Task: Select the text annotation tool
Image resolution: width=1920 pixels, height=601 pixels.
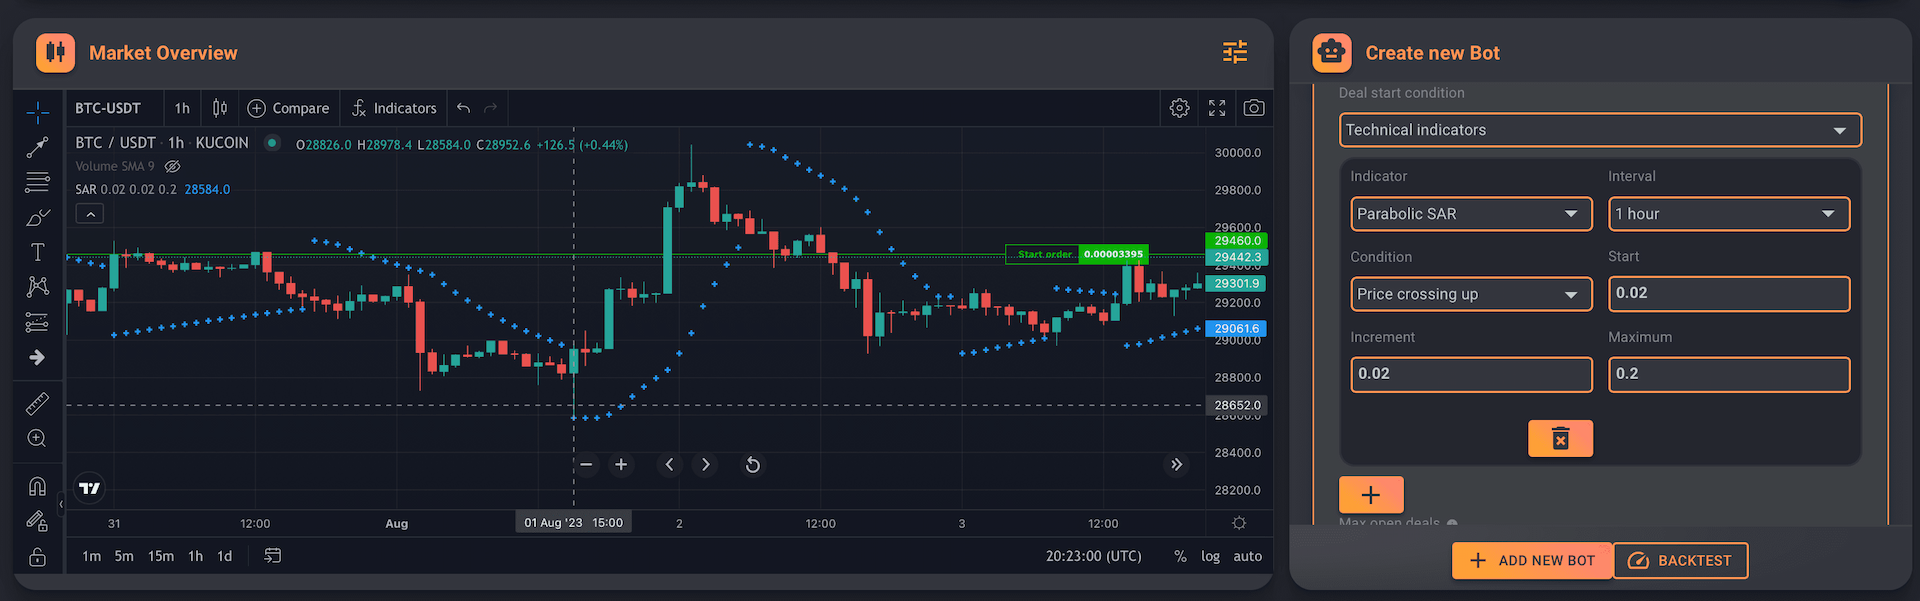Action: [x=37, y=252]
